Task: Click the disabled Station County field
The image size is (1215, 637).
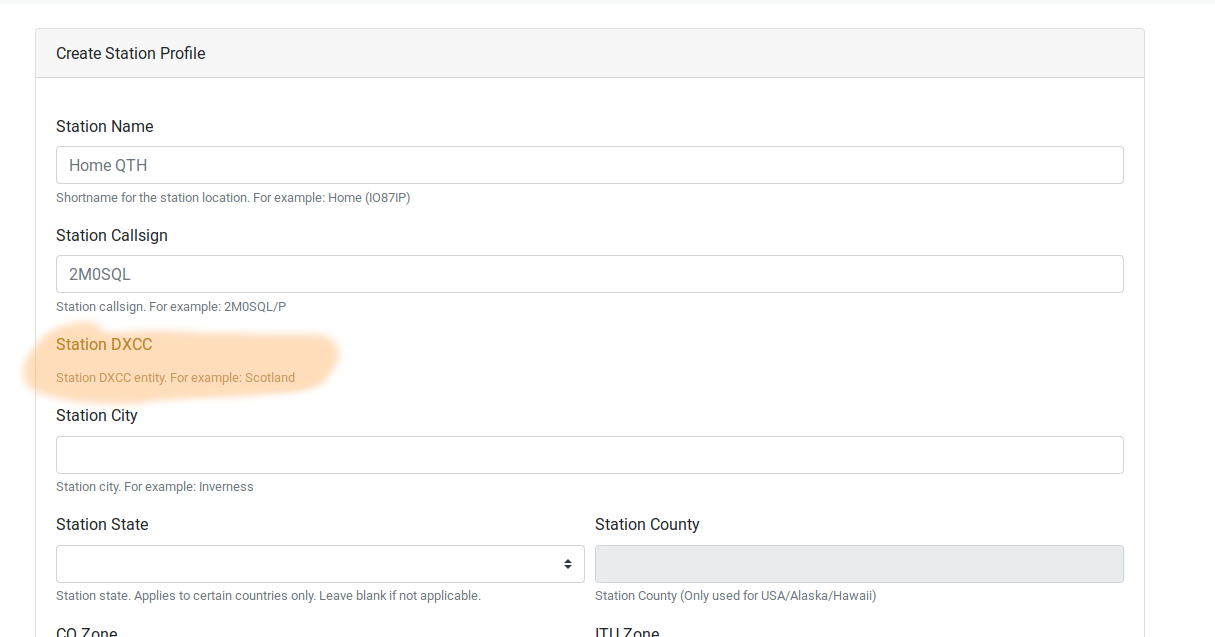Action: [859, 563]
